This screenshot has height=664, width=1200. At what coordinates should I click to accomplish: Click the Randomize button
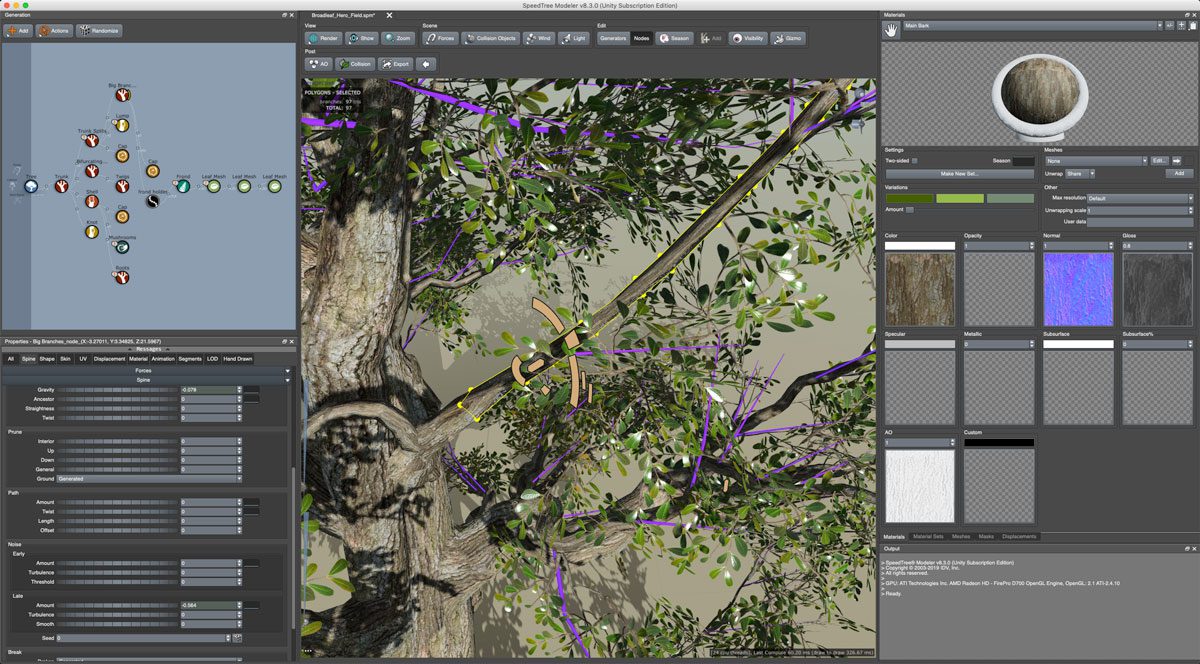pos(99,31)
